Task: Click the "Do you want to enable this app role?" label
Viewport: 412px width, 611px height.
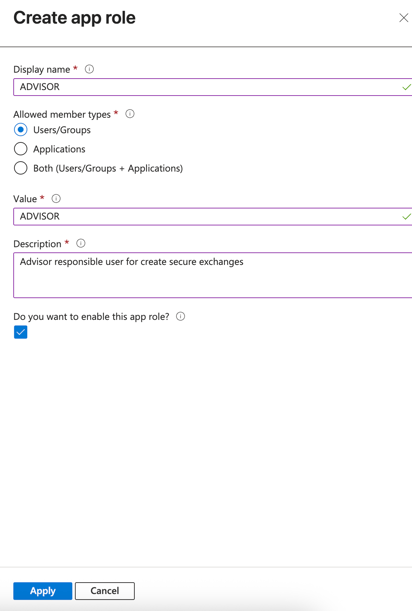Action: pyautogui.click(x=92, y=316)
